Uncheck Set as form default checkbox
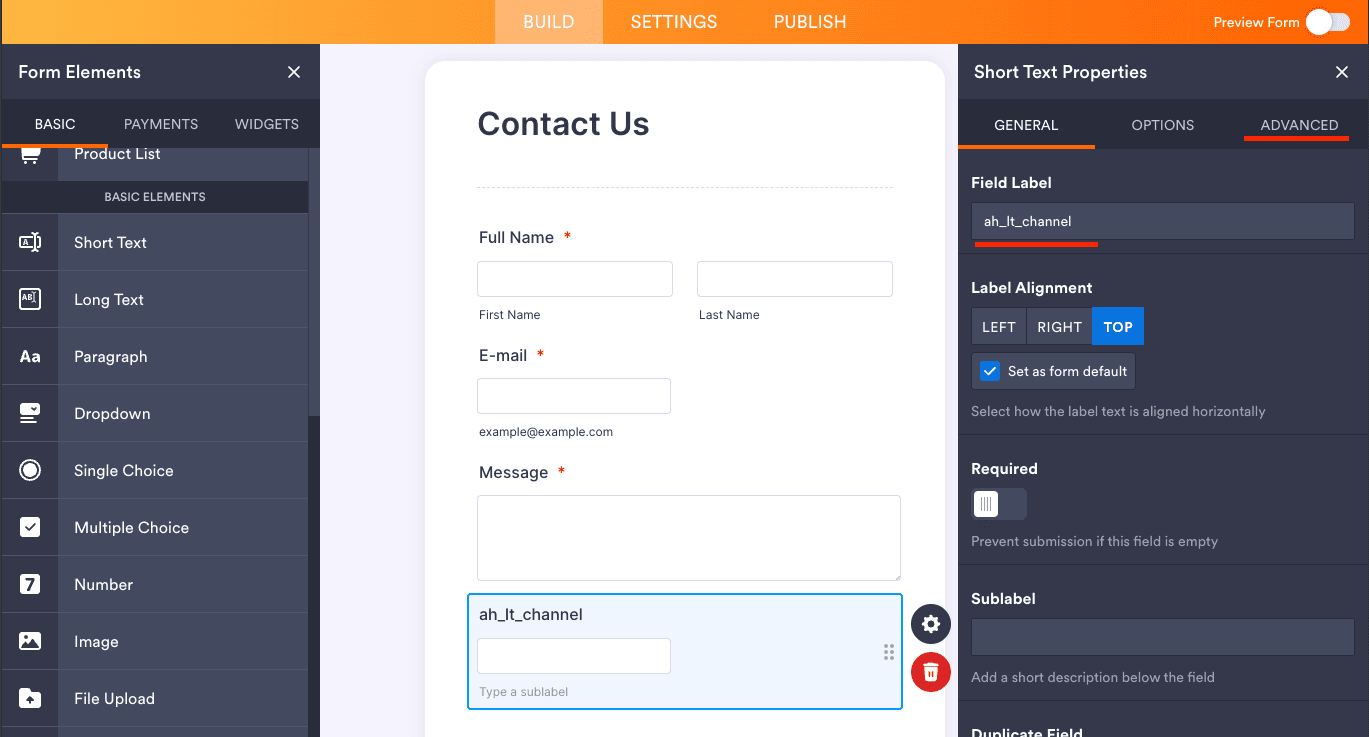Image resolution: width=1369 pixels, height=737 pixels. (x=990, y=371)
